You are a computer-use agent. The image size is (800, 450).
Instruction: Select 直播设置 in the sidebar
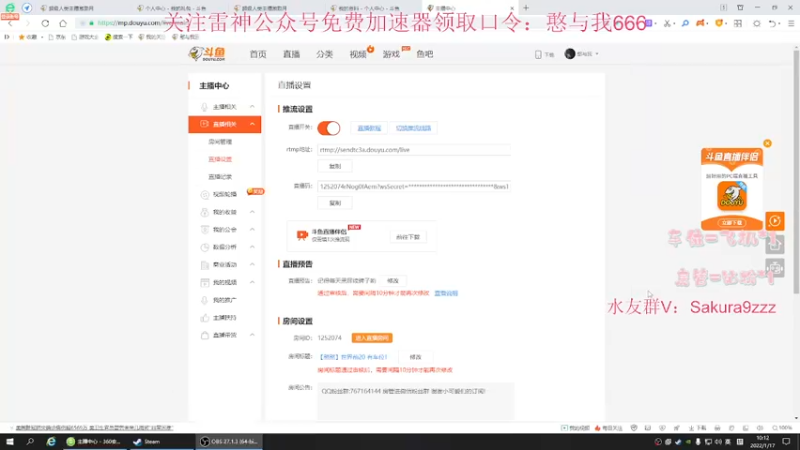pyautogui.click(x=220, y=159)
